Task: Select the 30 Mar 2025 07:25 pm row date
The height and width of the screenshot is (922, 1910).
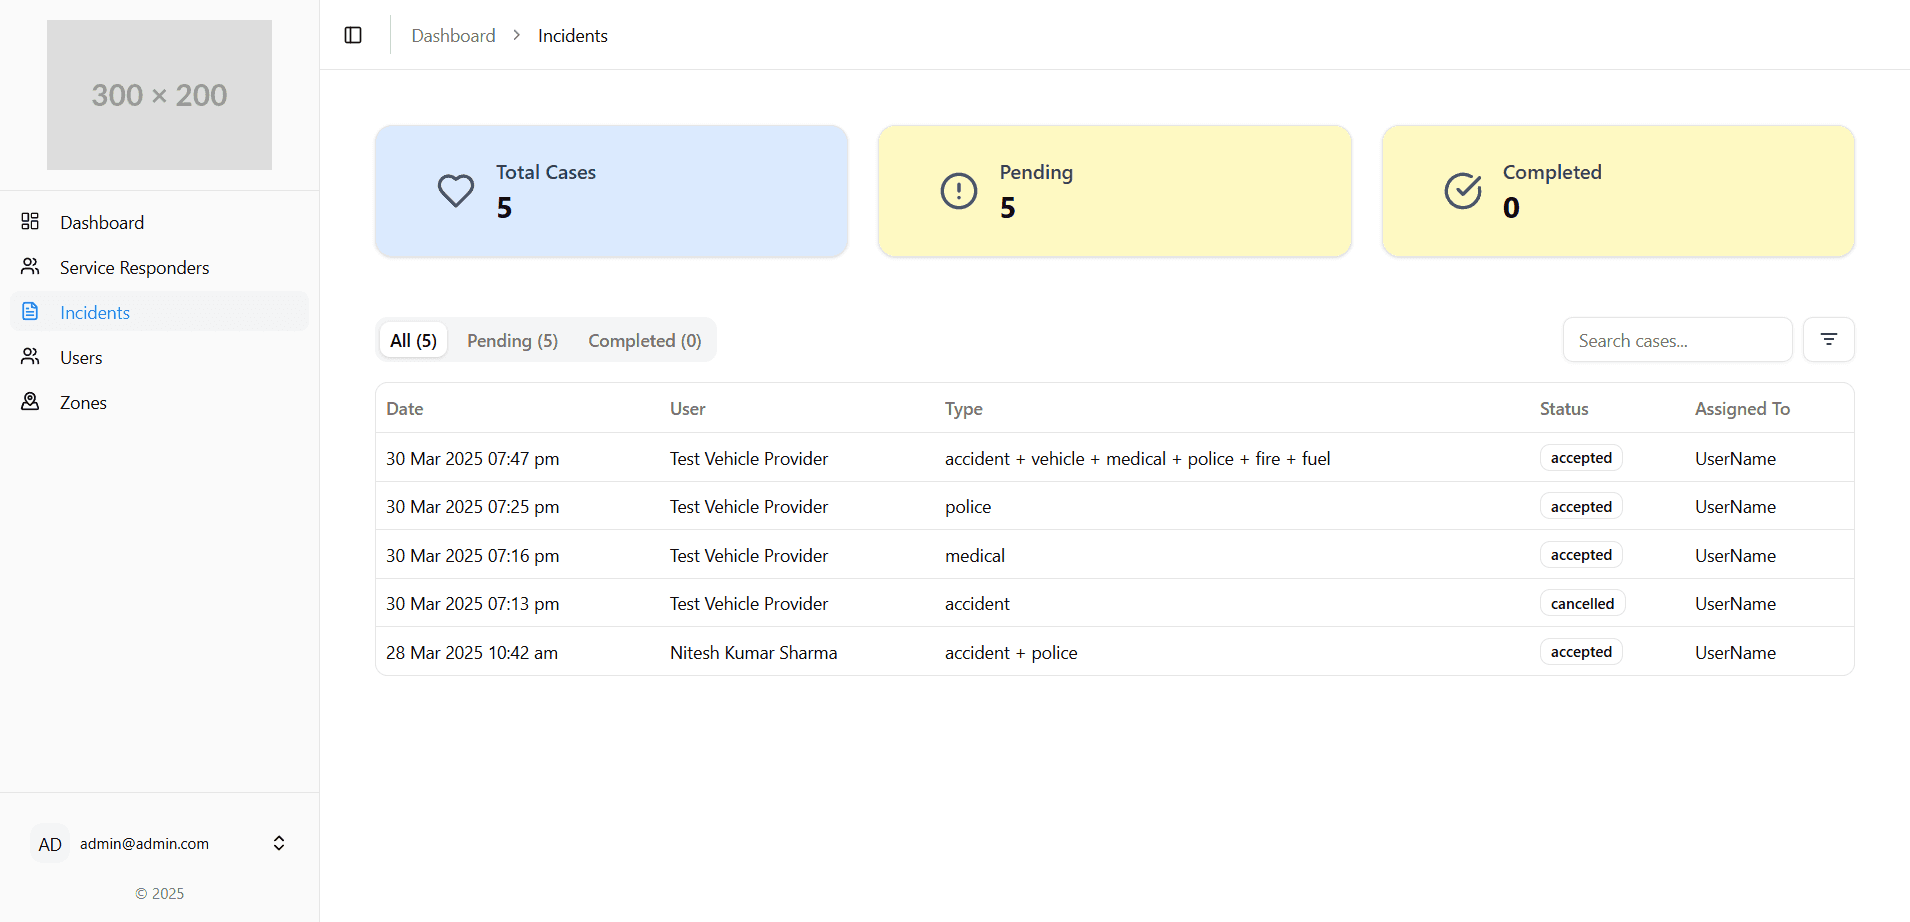Action: click(472, 506)
